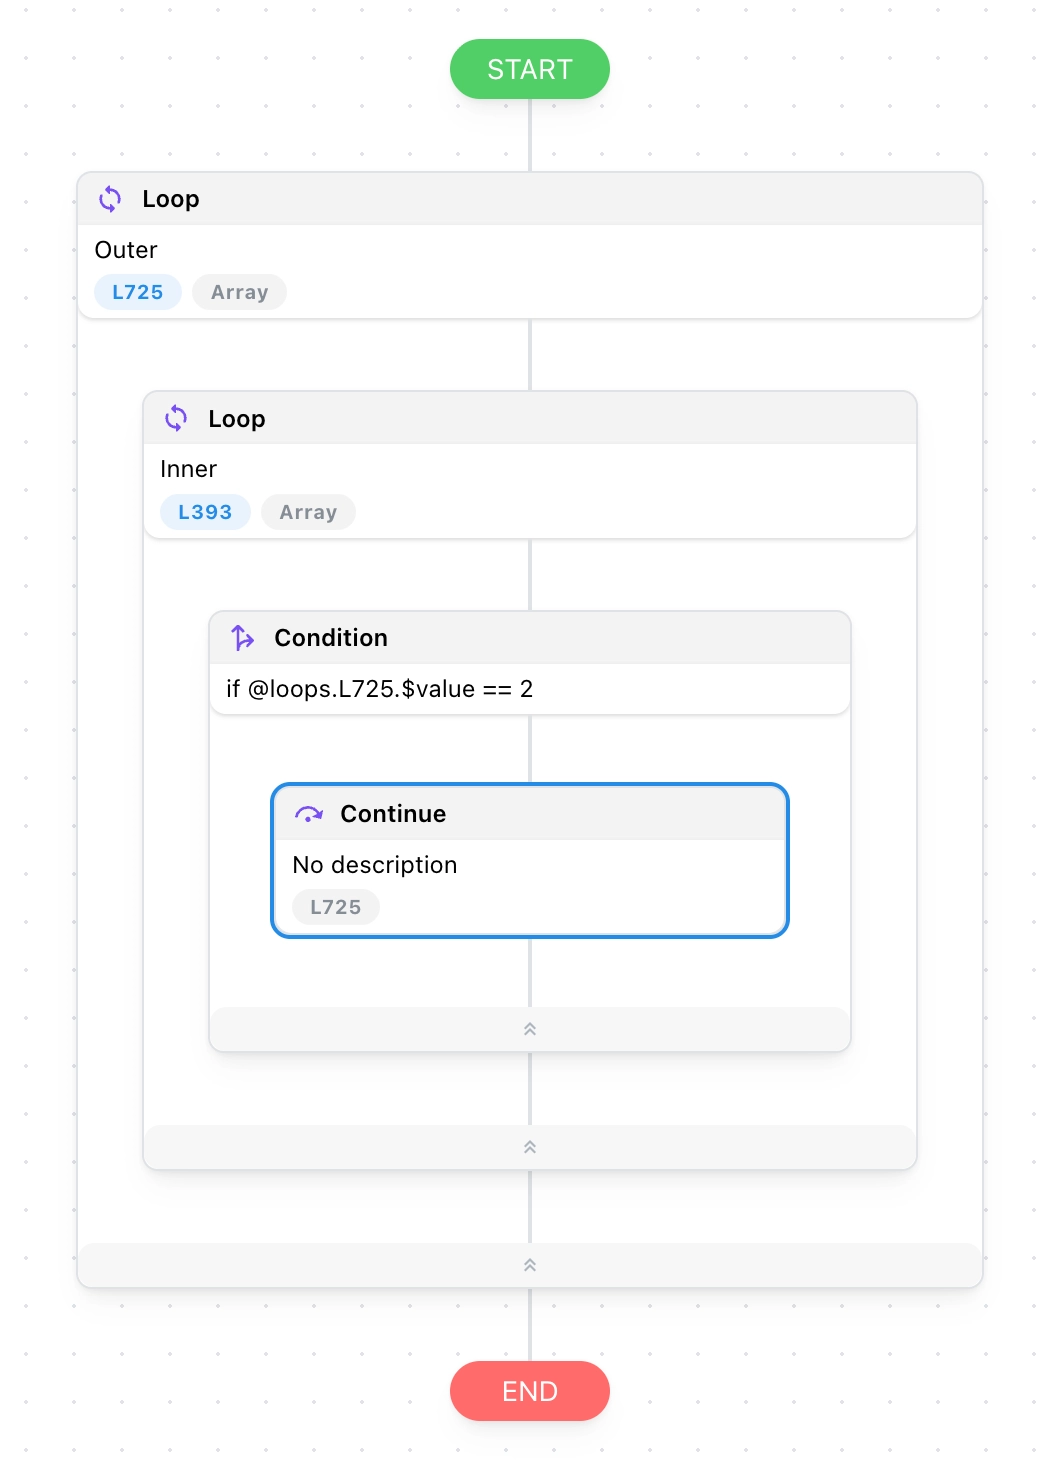Click the "No description" text in Continue
The height and width of the screenshot is (1460, 1060).
click(x=375, y=865)
